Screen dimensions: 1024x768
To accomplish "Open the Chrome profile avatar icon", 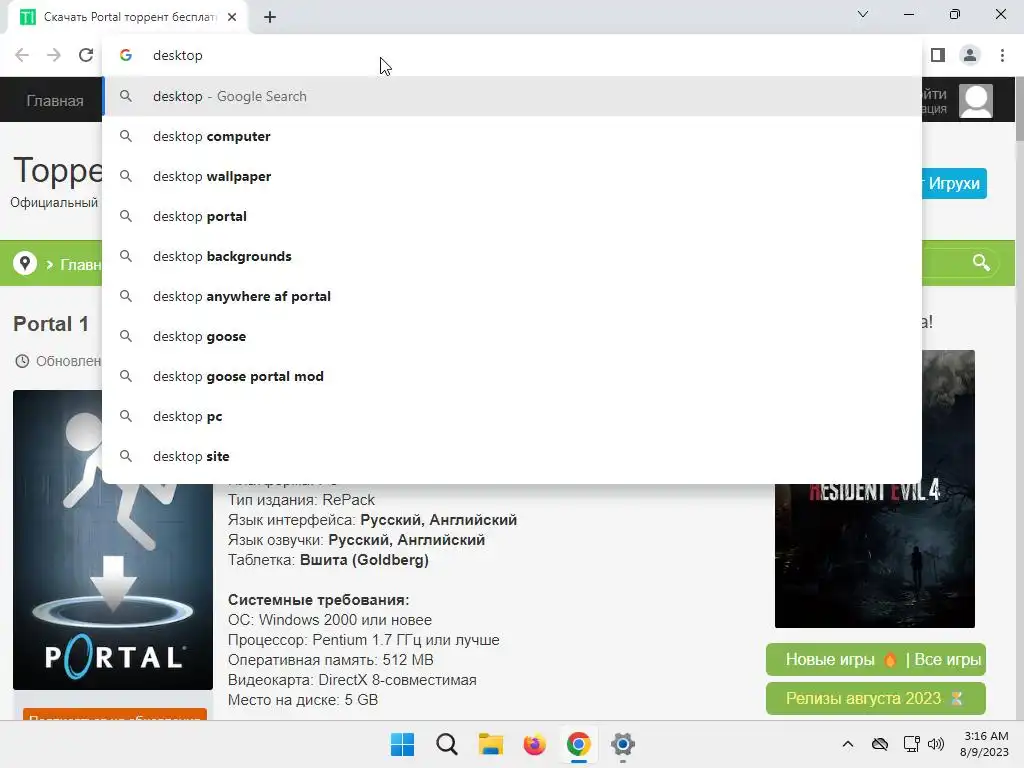I will coord(970,56).
